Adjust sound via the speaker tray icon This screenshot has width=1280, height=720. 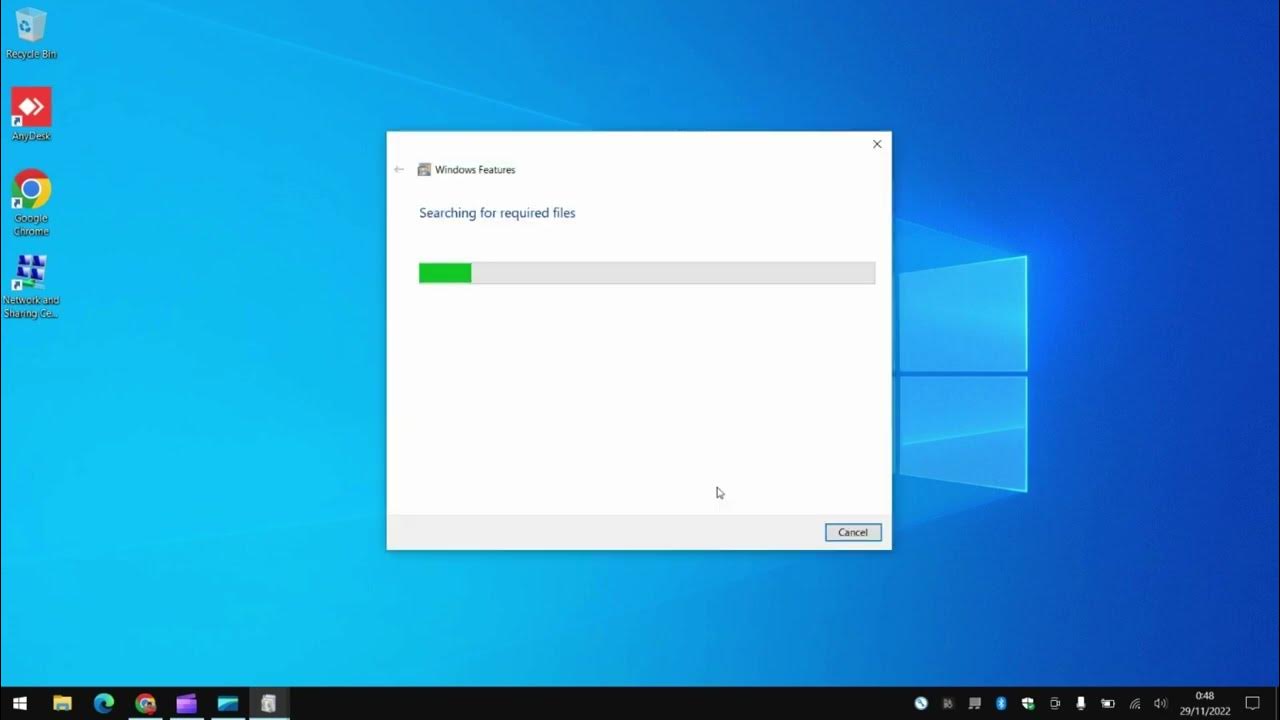(1161, 703)
